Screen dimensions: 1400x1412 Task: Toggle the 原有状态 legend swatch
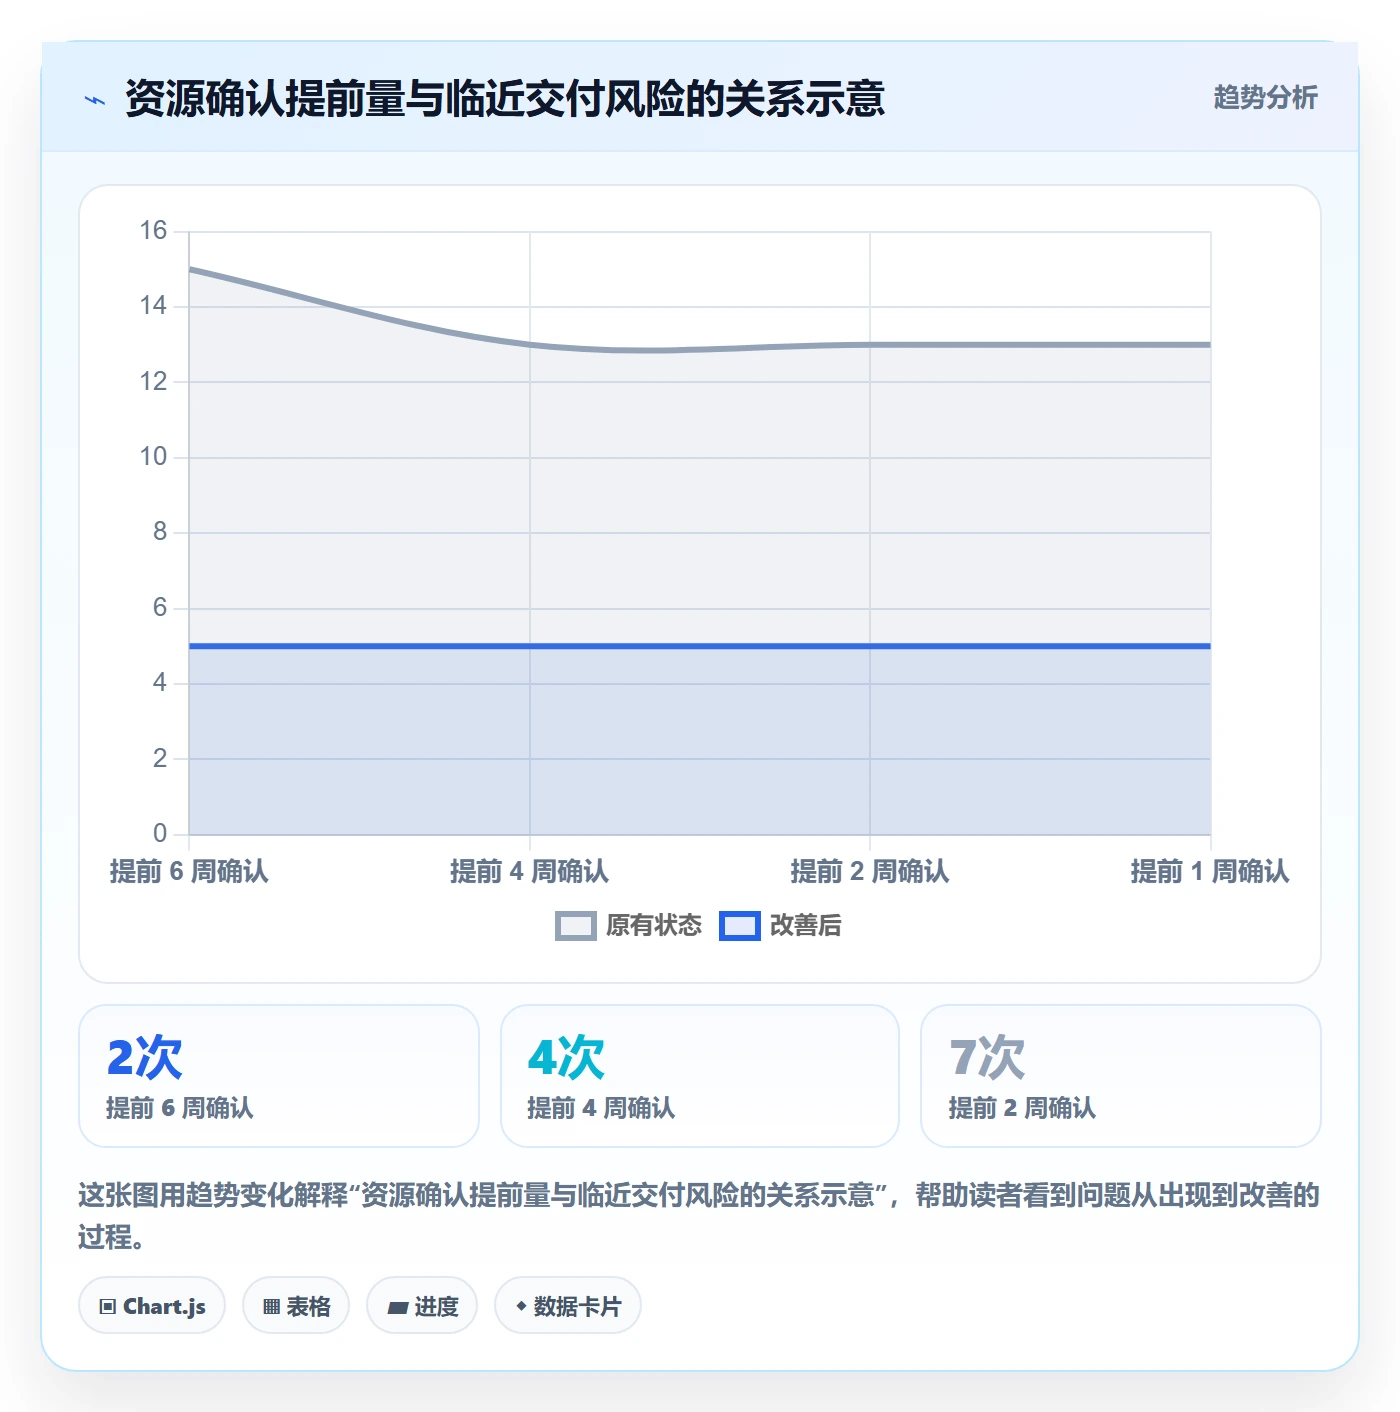[576, 926]
